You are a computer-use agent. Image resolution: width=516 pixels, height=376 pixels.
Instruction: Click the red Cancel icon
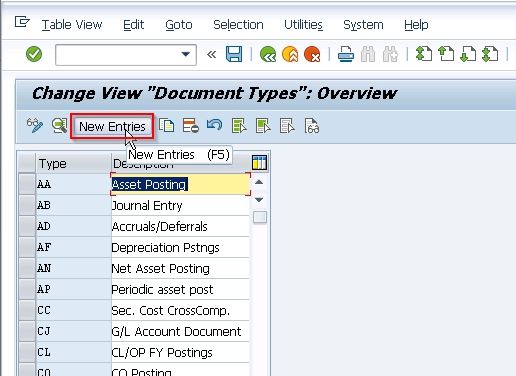[x=312, y=54]
